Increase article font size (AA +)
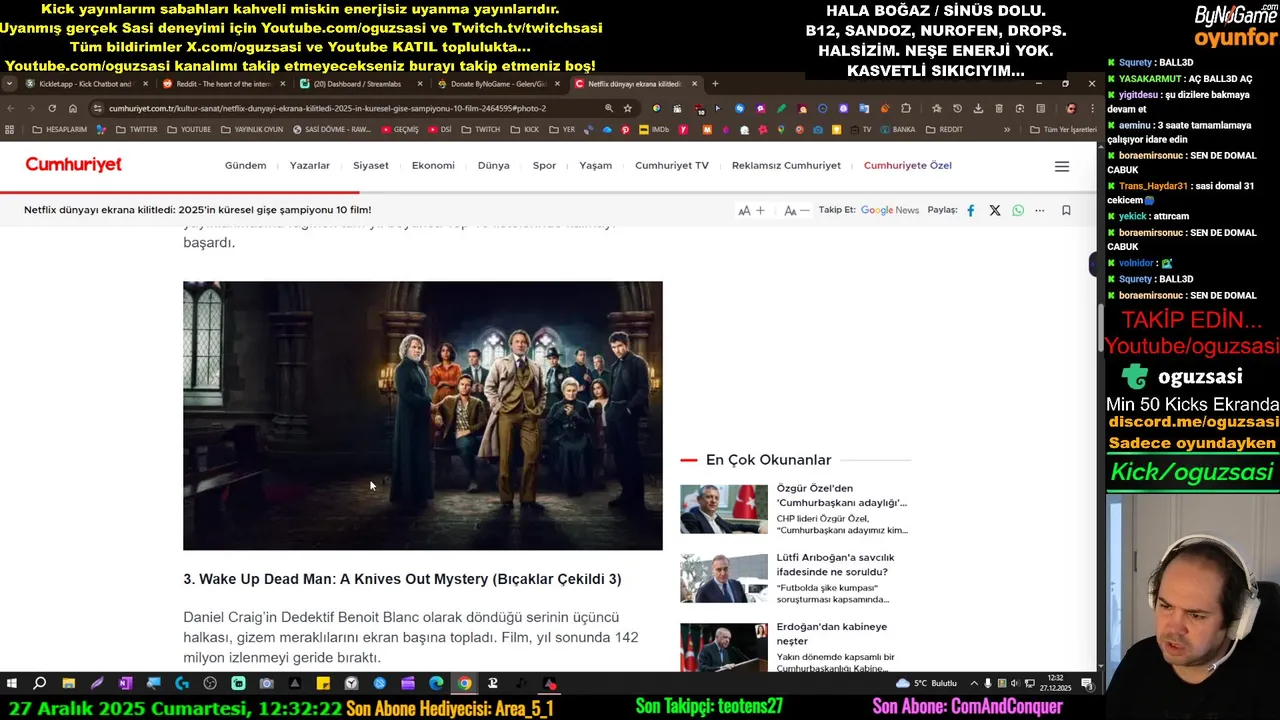 point(751,210)
